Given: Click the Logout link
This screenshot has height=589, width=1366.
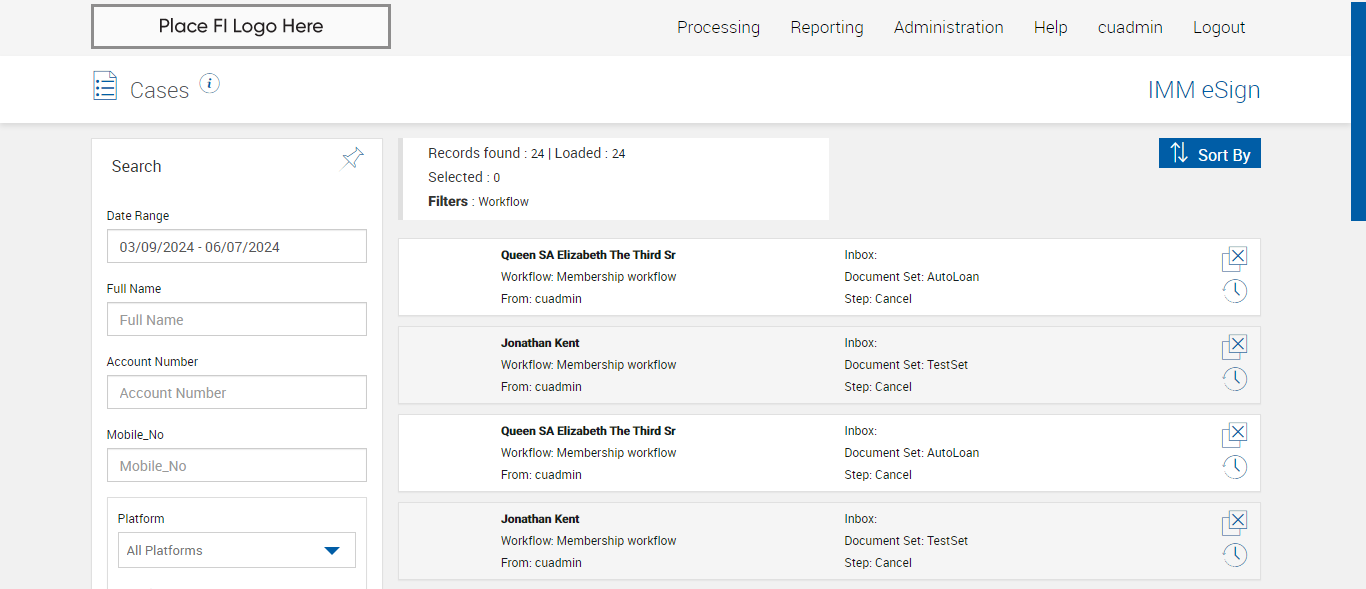Looking at the screenshot, I should pos(1219,27).
